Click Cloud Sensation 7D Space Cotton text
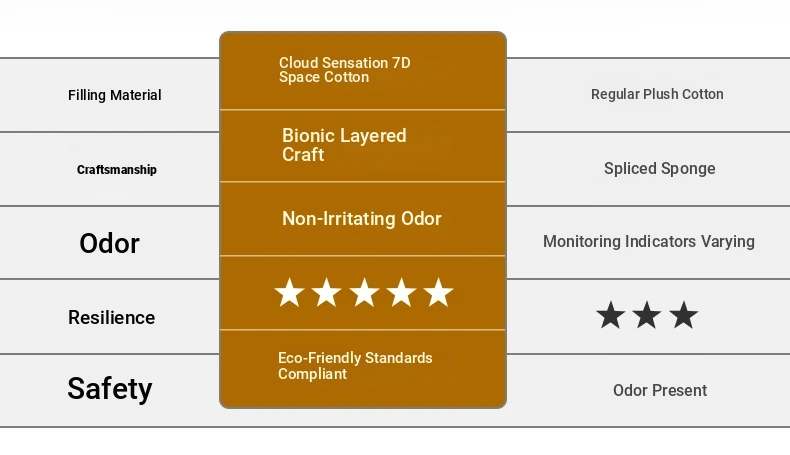The image size is (790, 455). click(345, 70)
